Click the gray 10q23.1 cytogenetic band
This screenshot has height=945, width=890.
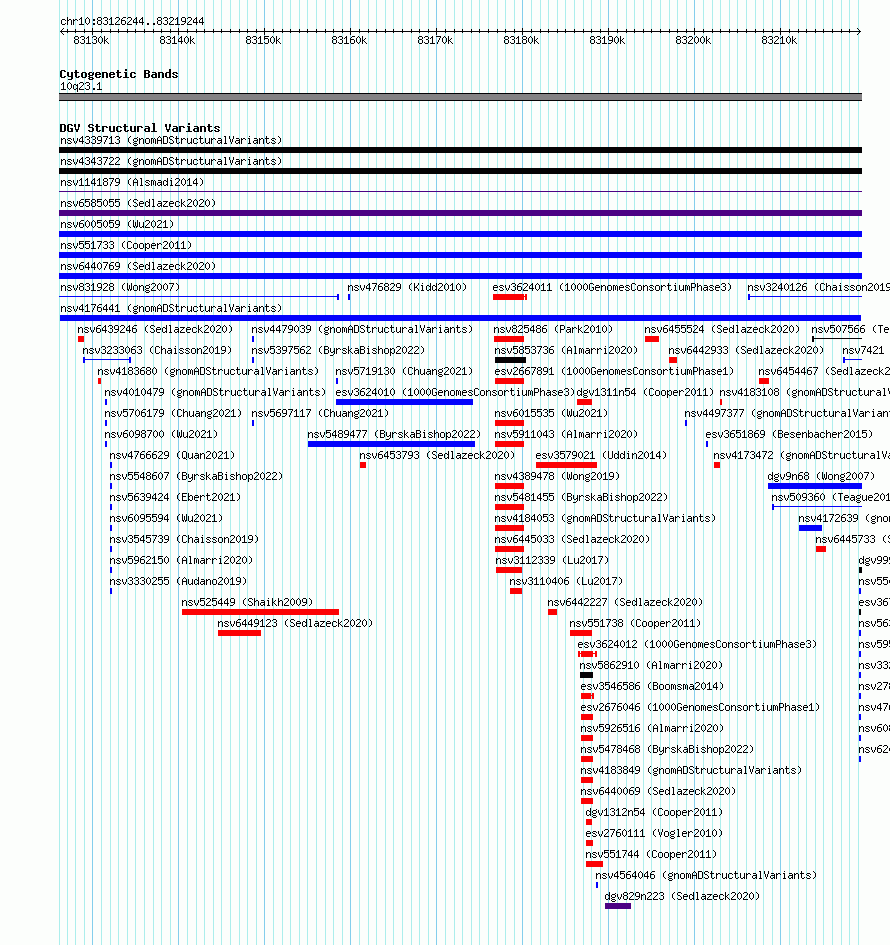pos(460,97)
